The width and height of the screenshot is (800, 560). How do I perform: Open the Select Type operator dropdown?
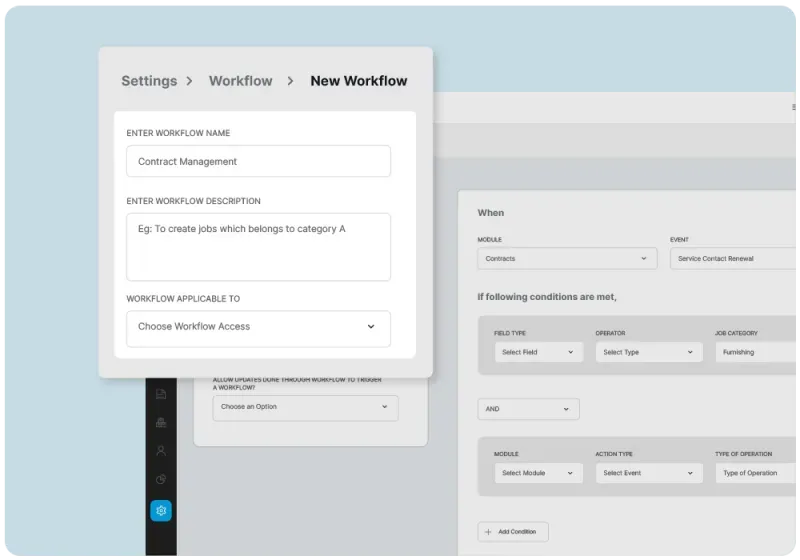tap(649, 352)
